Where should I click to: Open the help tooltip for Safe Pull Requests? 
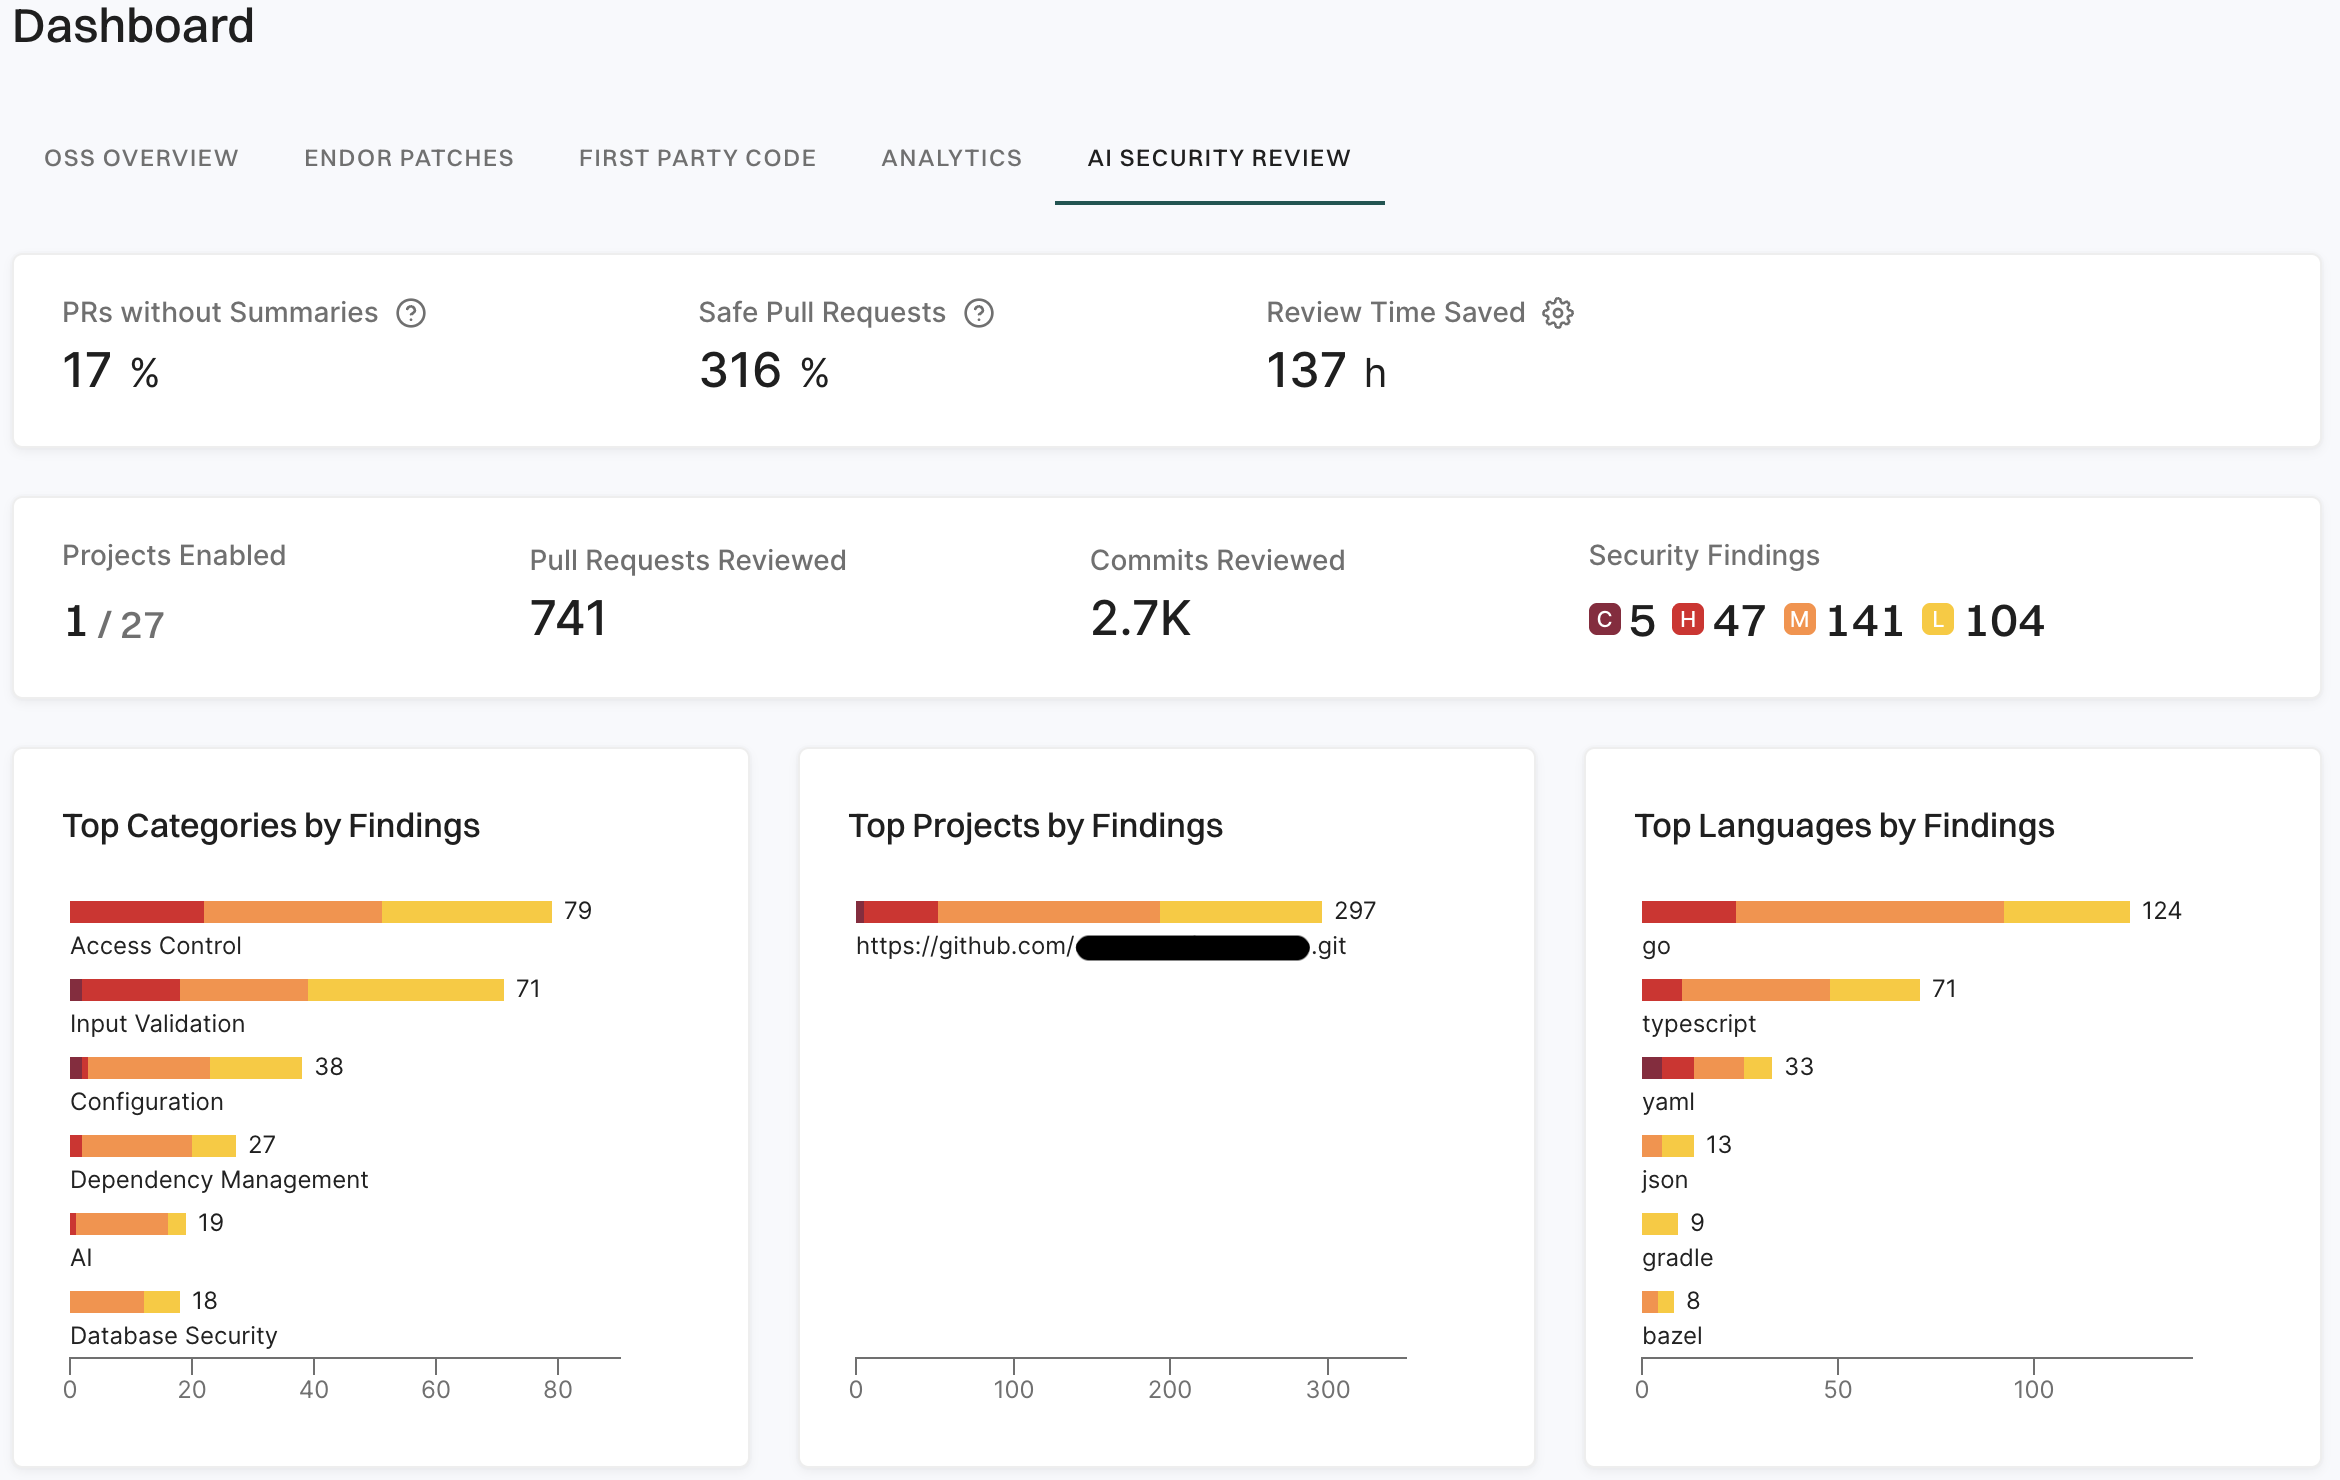[x=980, y=313]
